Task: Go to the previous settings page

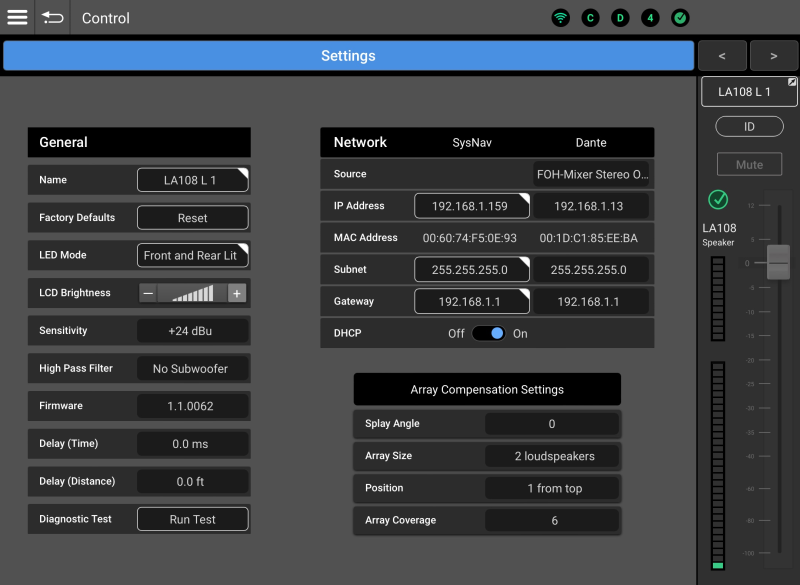Action: (720, 56)
